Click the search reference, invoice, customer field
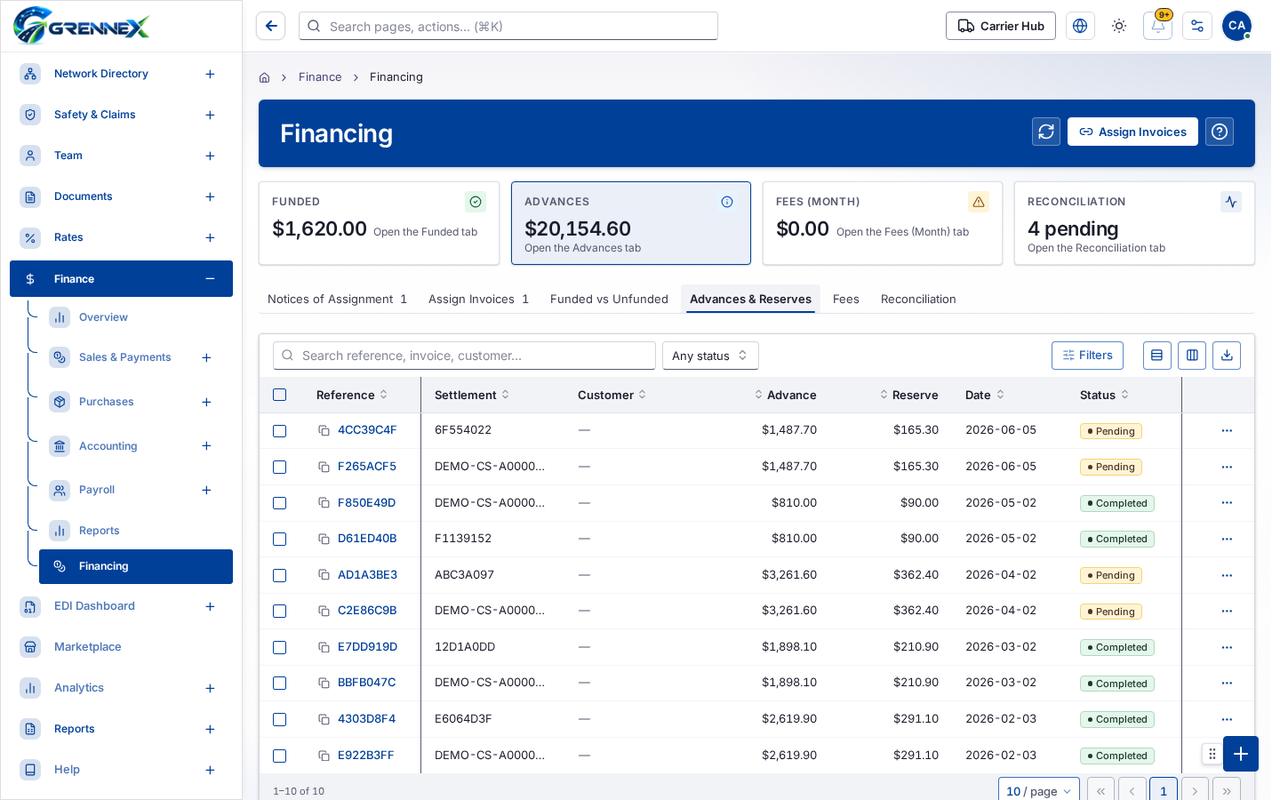Viewport: 1280px width, 800px height. pos(464,356)
